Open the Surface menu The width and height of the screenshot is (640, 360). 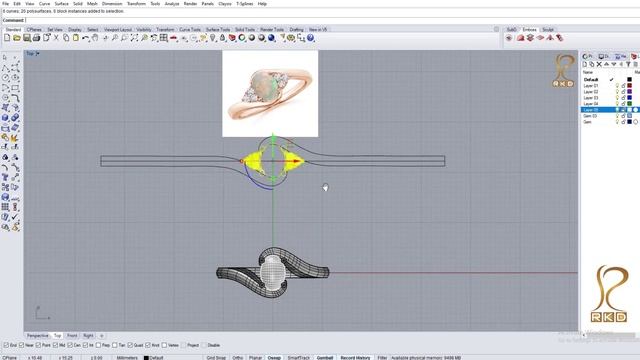point(62,4)
